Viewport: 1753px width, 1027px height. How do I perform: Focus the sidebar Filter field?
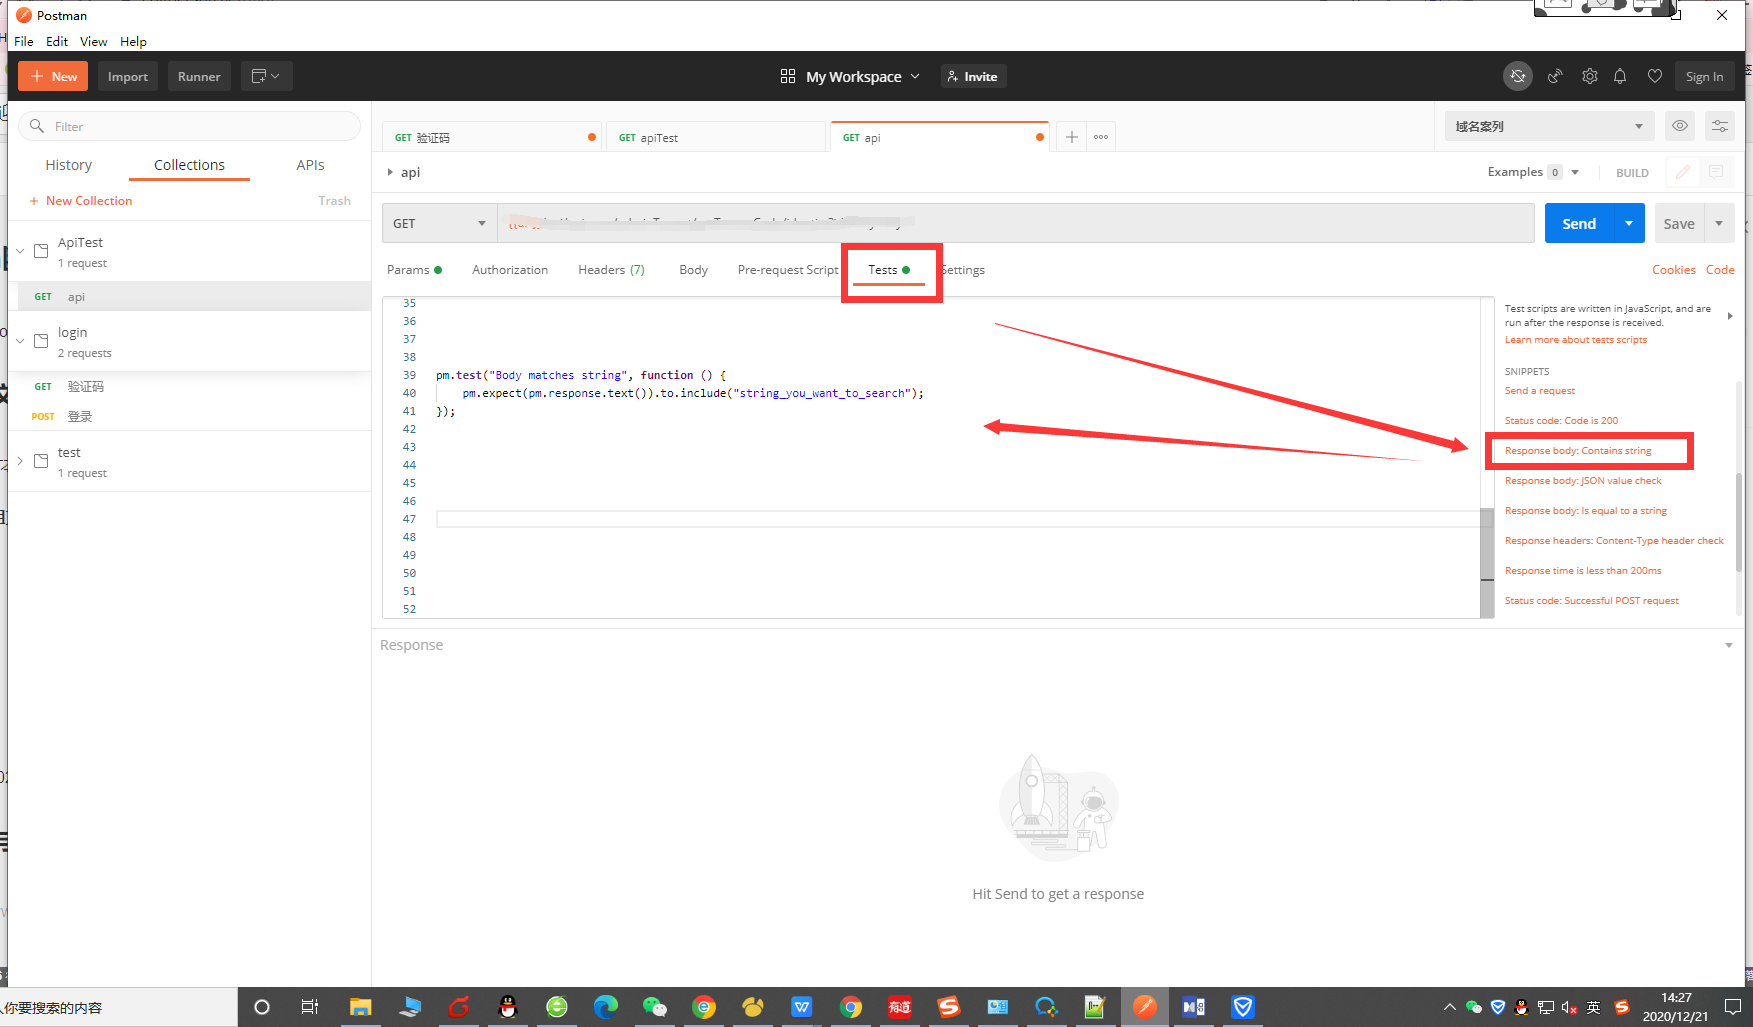pyautogui.click(x=190, y=126)
